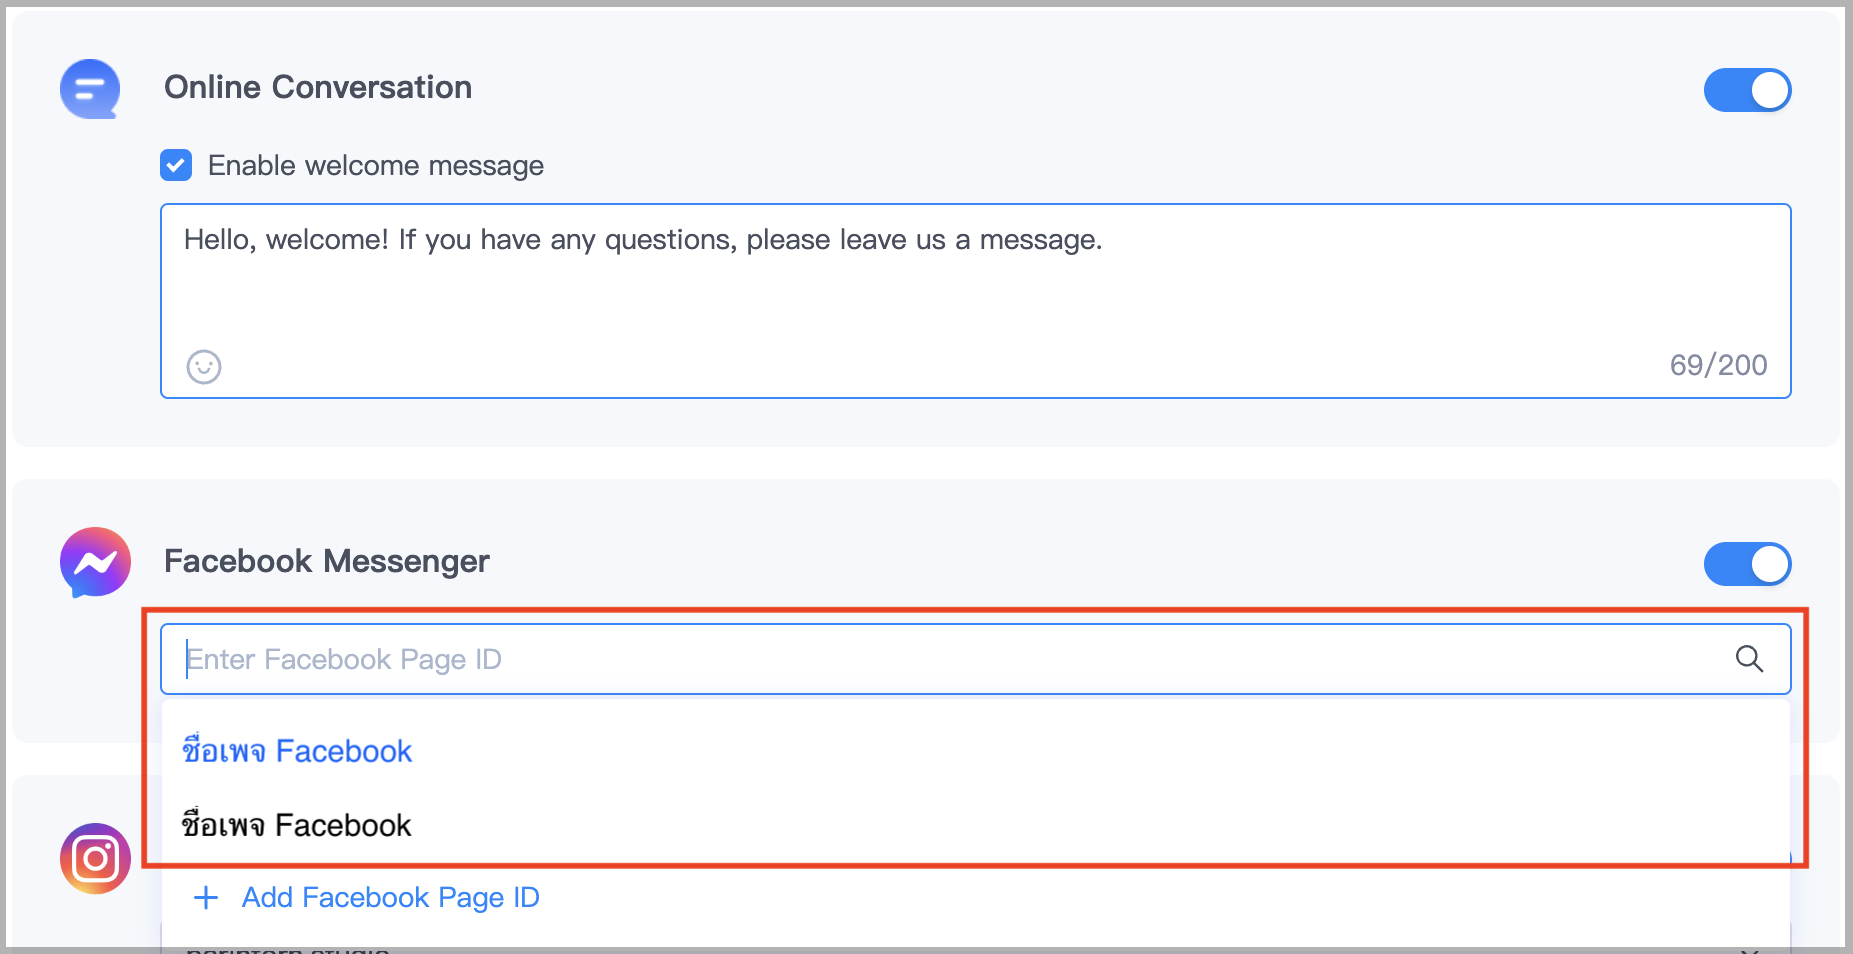Click the 69/200 character counter
This screenshot has height=954, width=1853.
click(x=1718, y=365)
